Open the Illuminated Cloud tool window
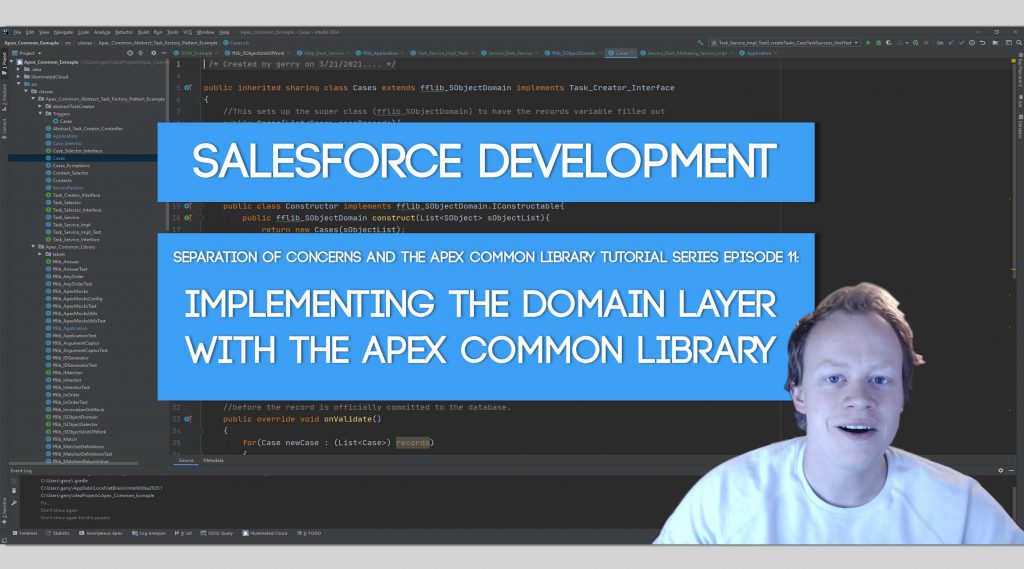1024x569 pixels. [265, 533]
